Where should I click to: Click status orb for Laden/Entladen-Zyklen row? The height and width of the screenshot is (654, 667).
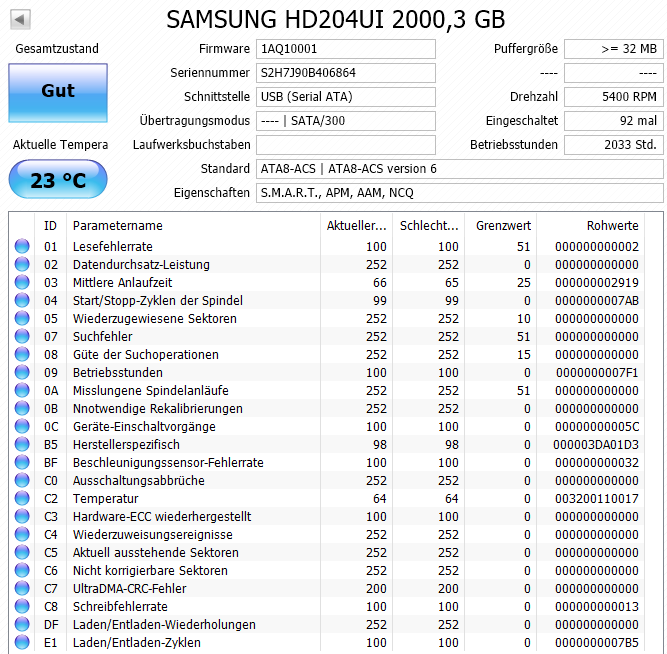(22, 642)
